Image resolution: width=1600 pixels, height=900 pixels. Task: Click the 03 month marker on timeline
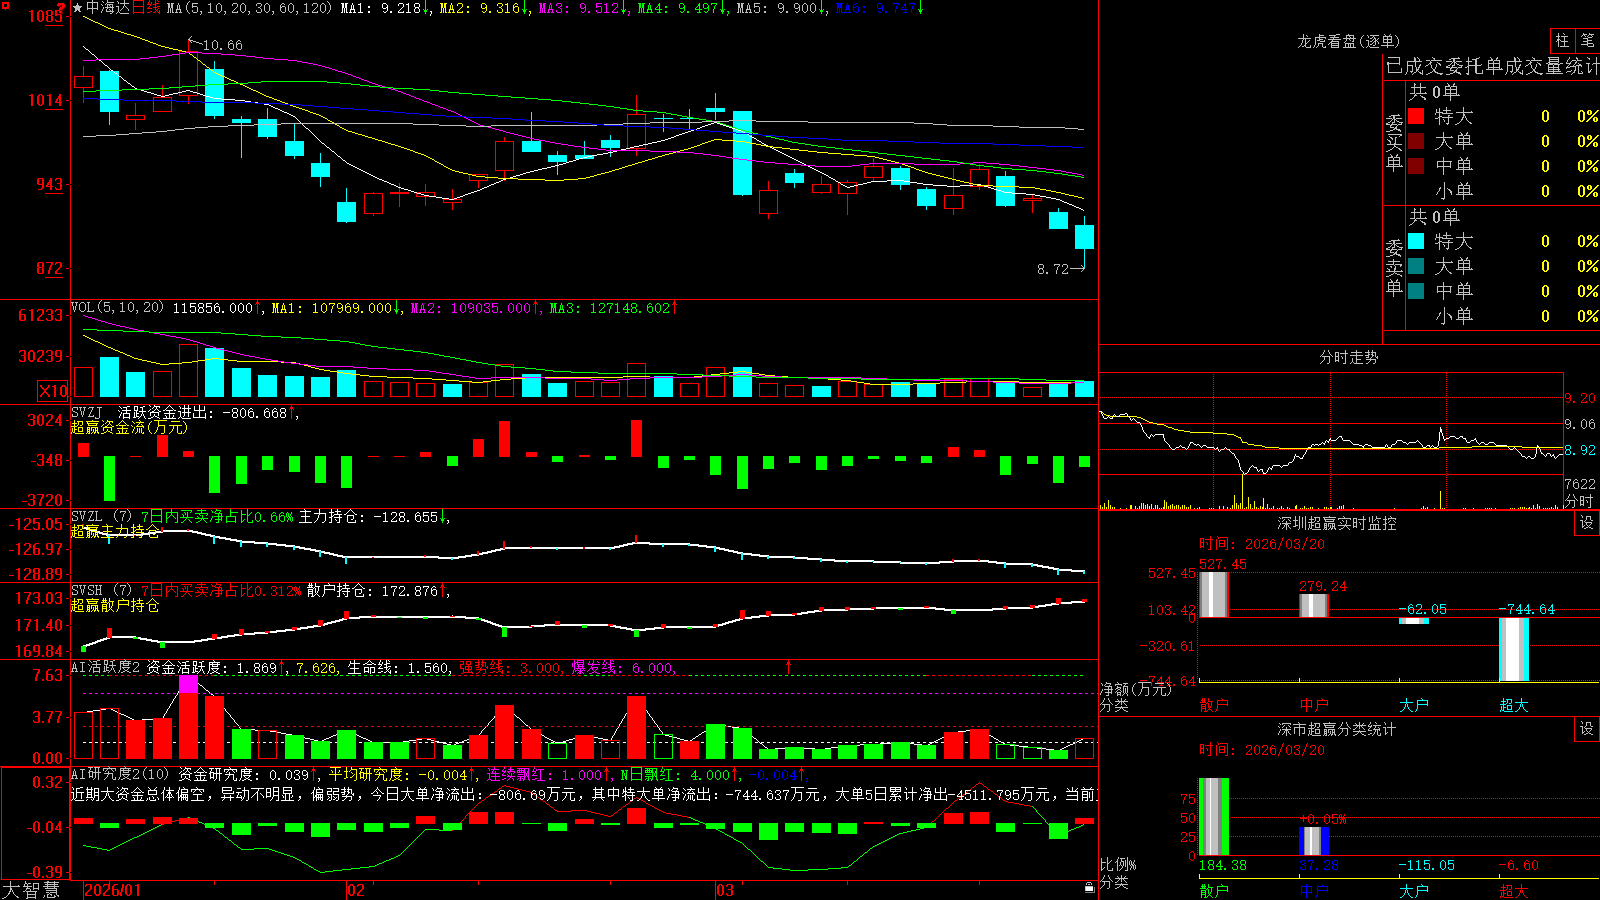[725, 890]
